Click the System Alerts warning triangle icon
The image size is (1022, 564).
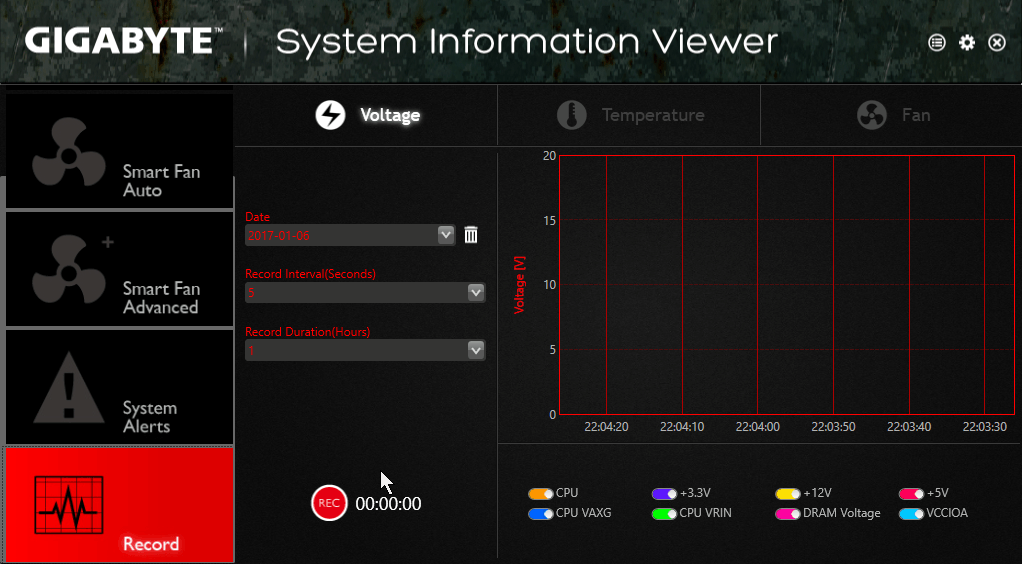click(68, 387)
